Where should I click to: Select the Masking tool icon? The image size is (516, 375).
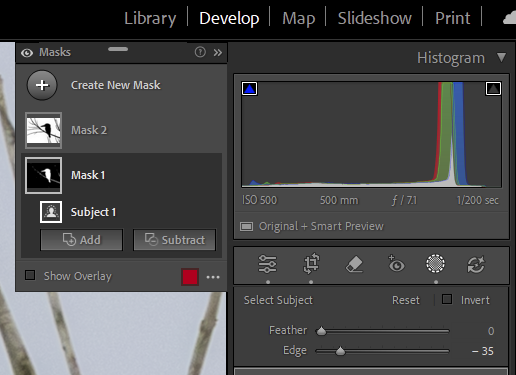click(x=435, y=264)
